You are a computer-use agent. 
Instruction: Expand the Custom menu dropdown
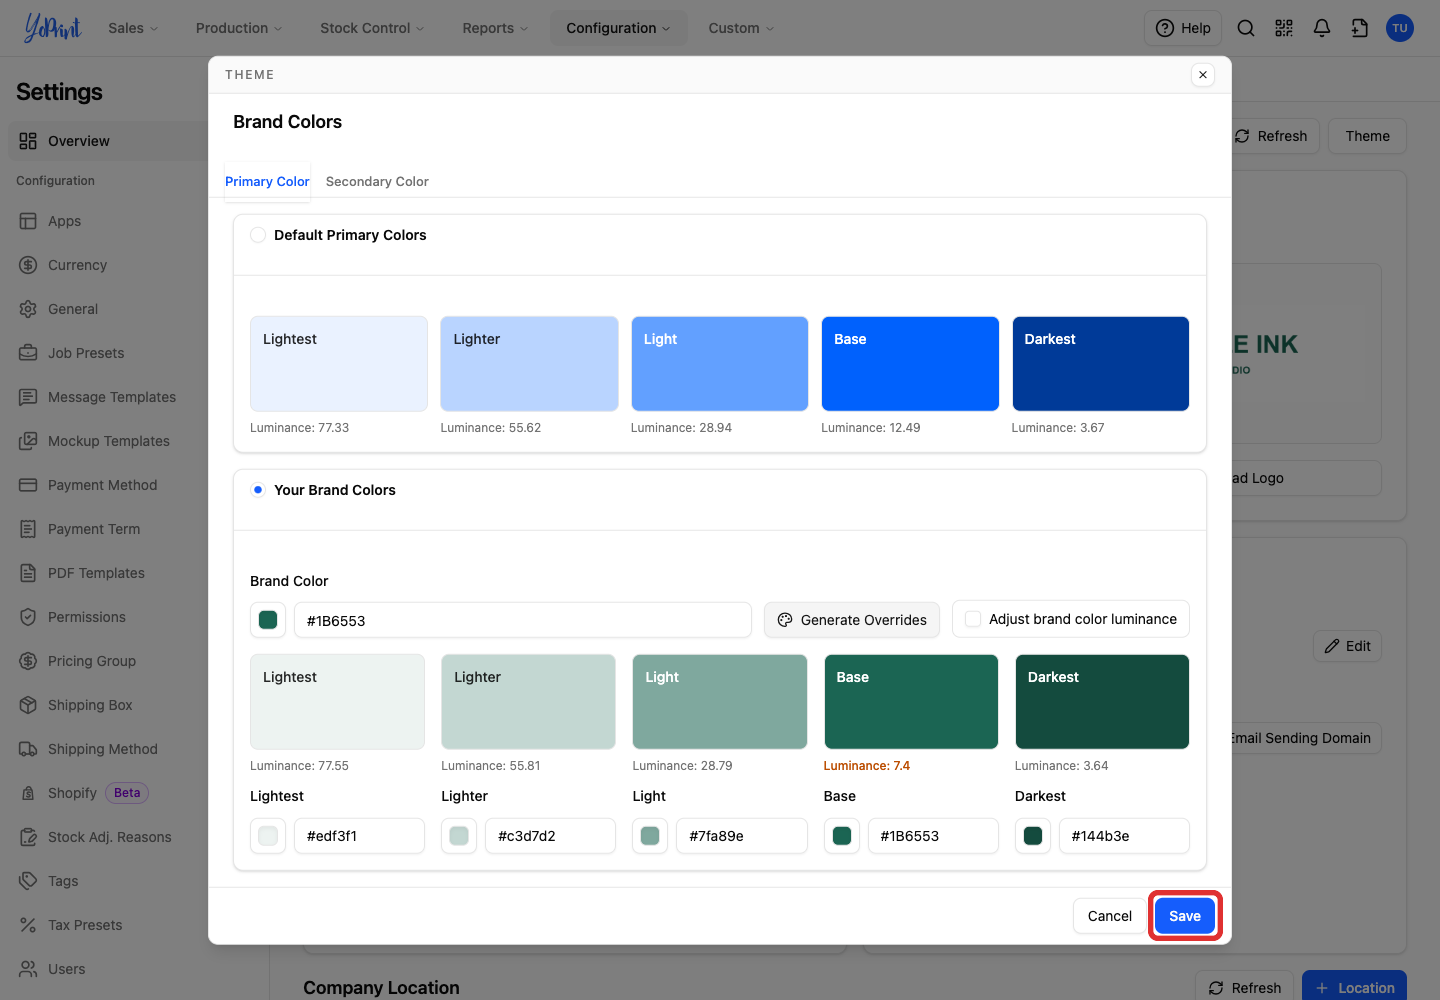[741, 28]
